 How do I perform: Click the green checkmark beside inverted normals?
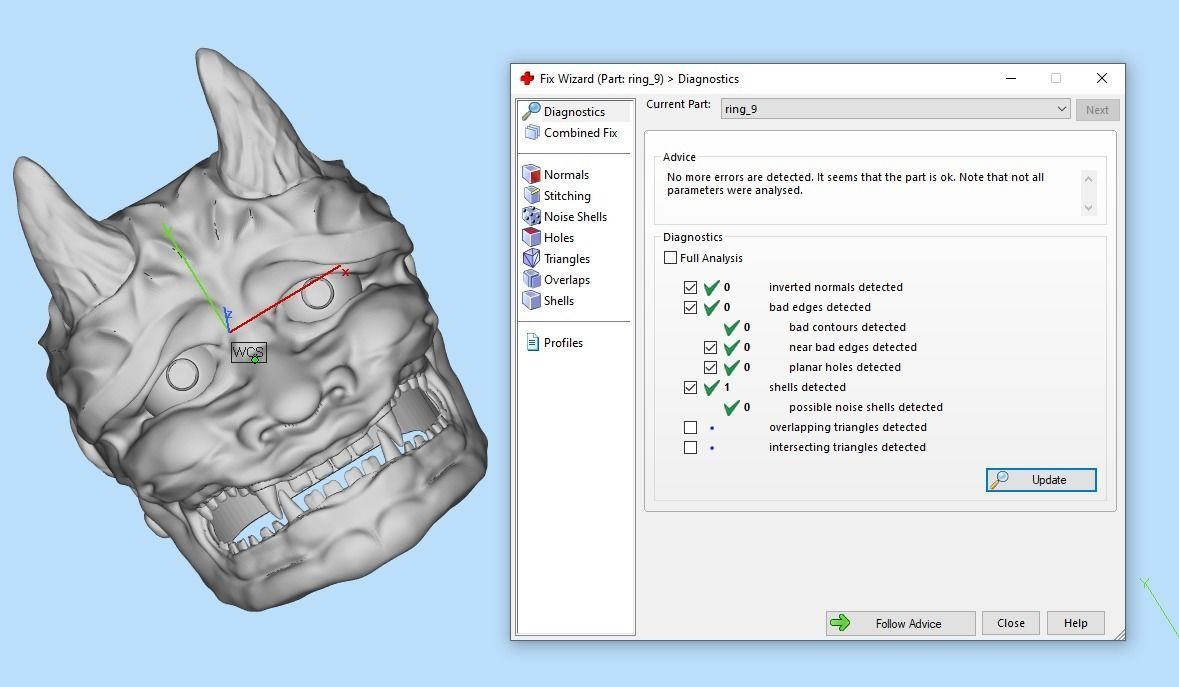click(x=711, y=287)
